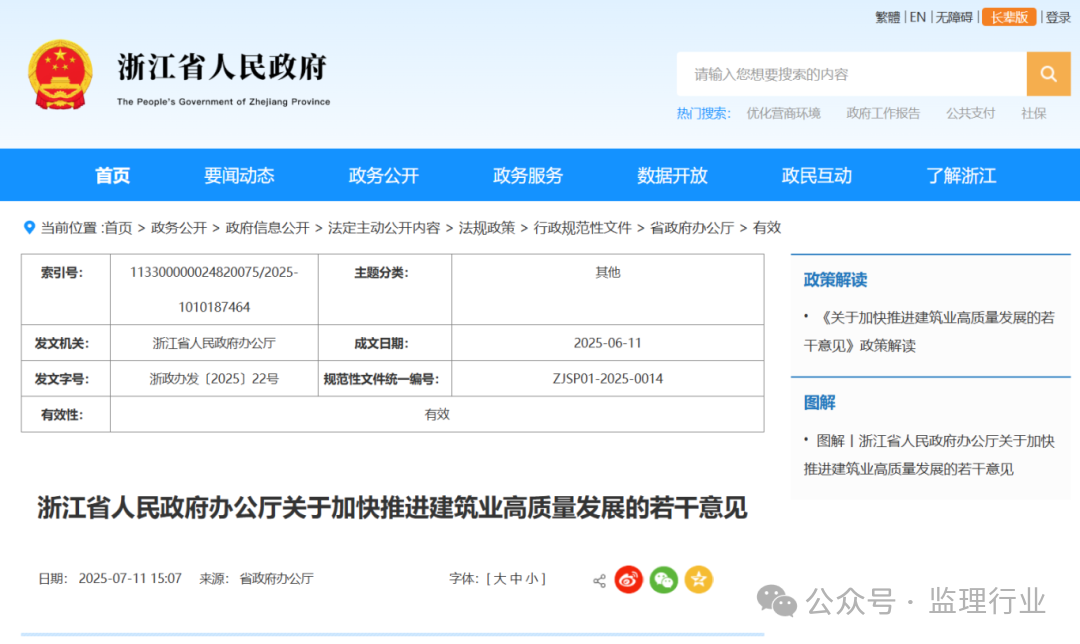Set font size to 小
Screen dimensions: 1080x644
pos(531,579)
